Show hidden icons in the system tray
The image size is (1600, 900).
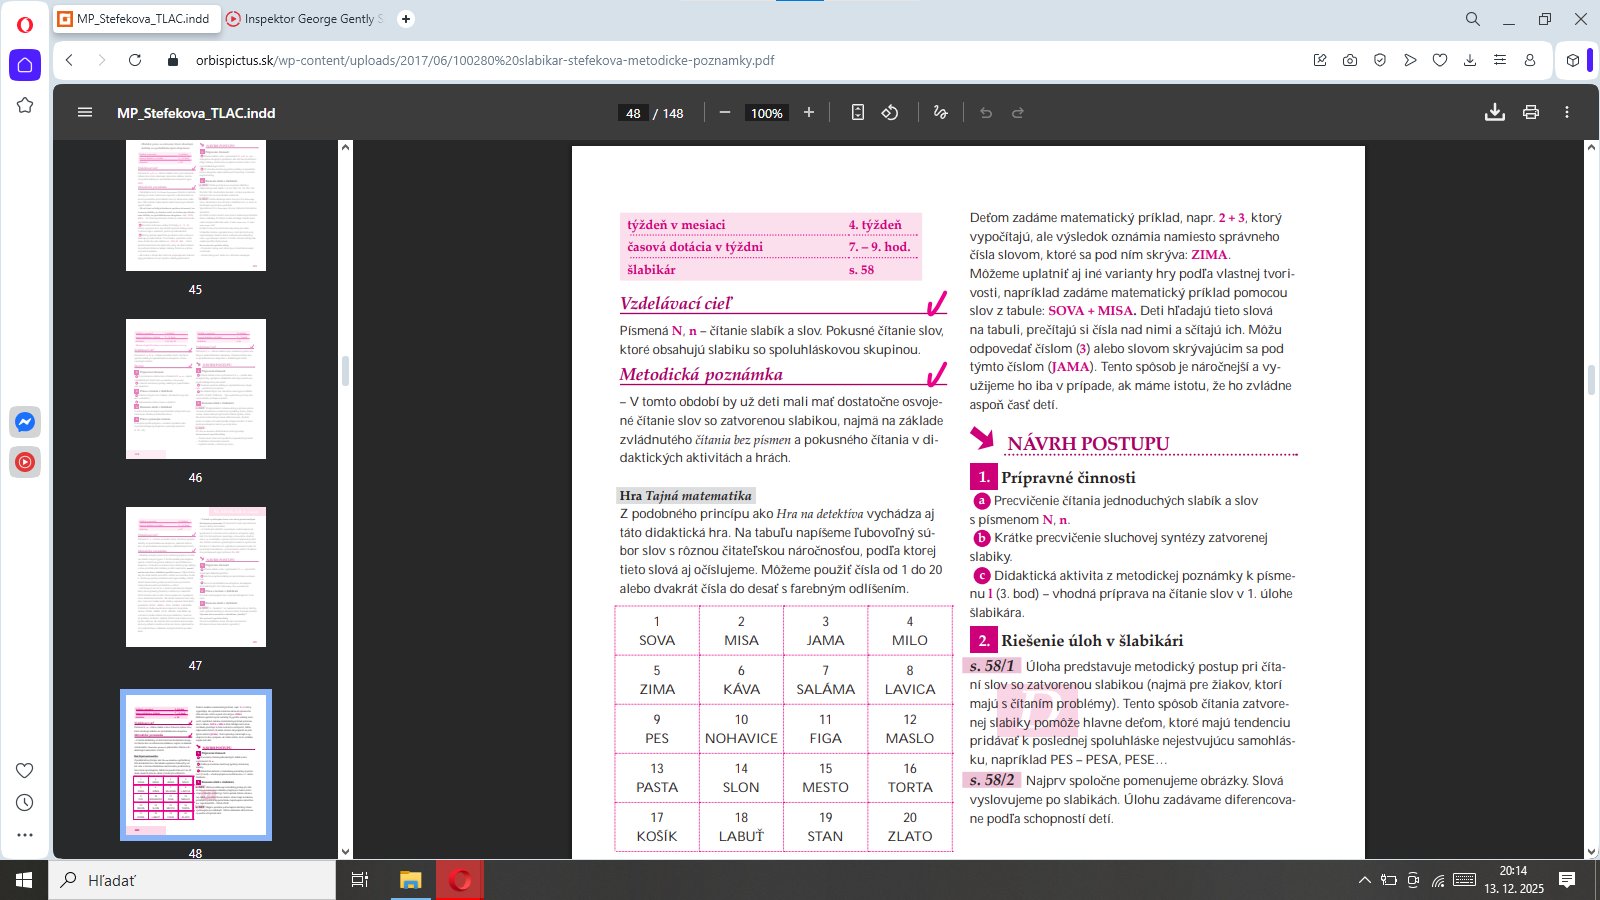point(1364,880)
